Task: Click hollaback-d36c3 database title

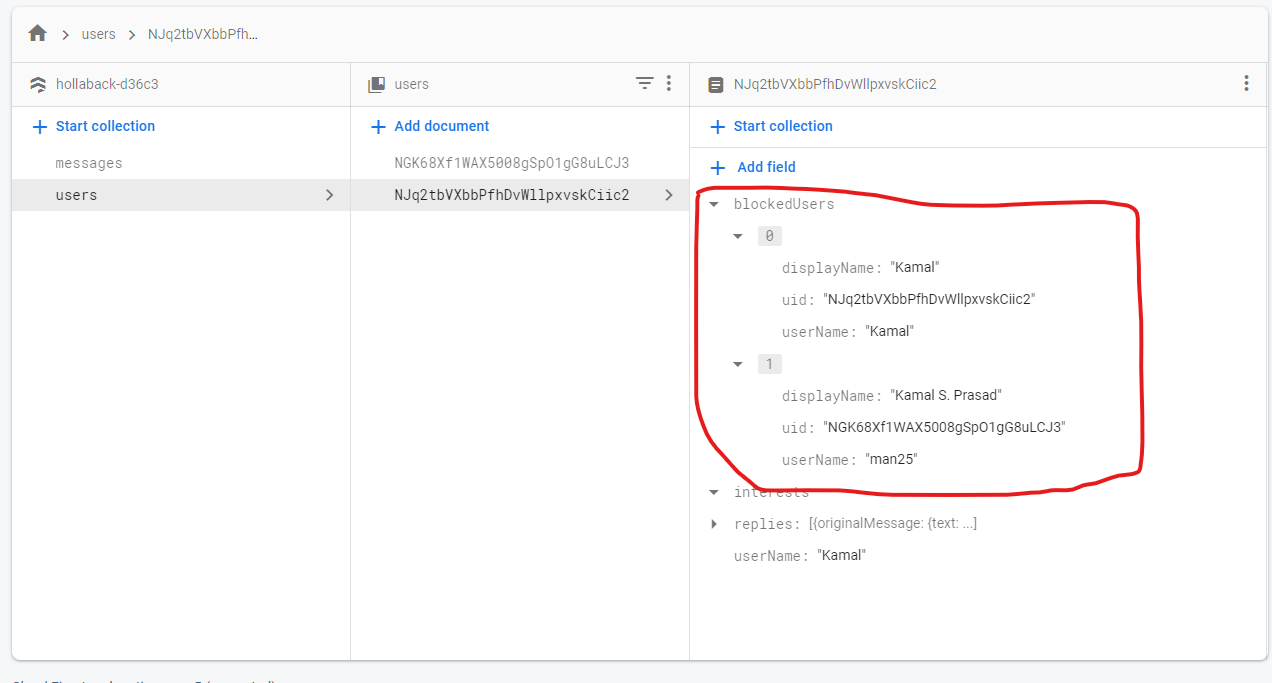Action: [x=107, y=84]
